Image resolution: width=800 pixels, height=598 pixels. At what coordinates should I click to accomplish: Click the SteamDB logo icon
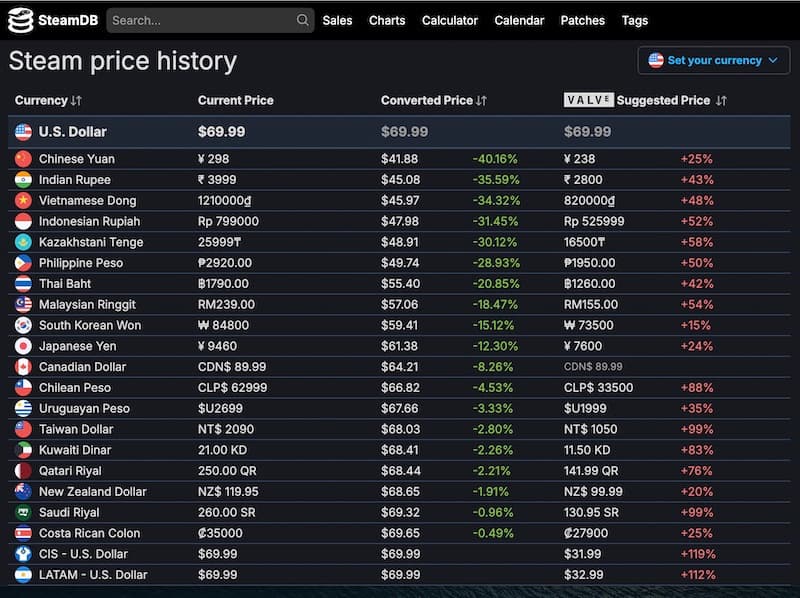(20, 20)
